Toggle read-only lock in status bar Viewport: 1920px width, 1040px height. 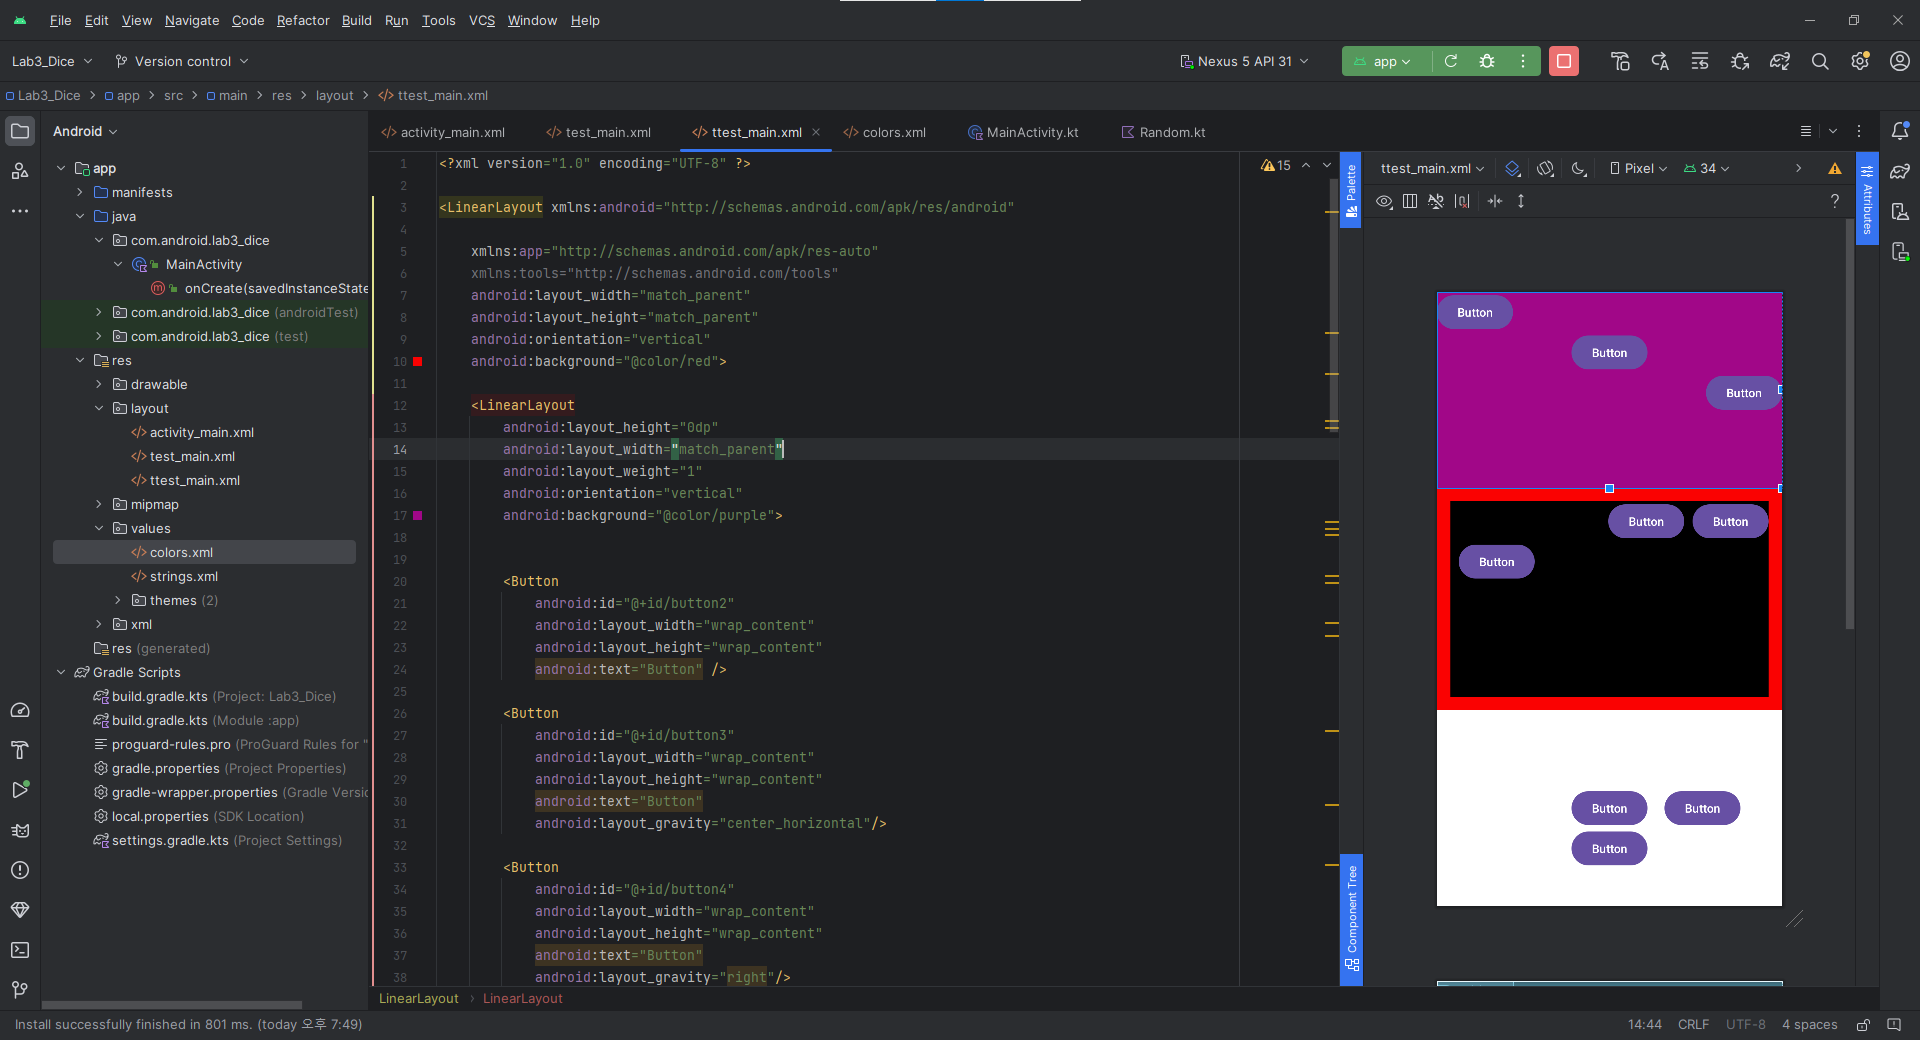[1863, 1024]
